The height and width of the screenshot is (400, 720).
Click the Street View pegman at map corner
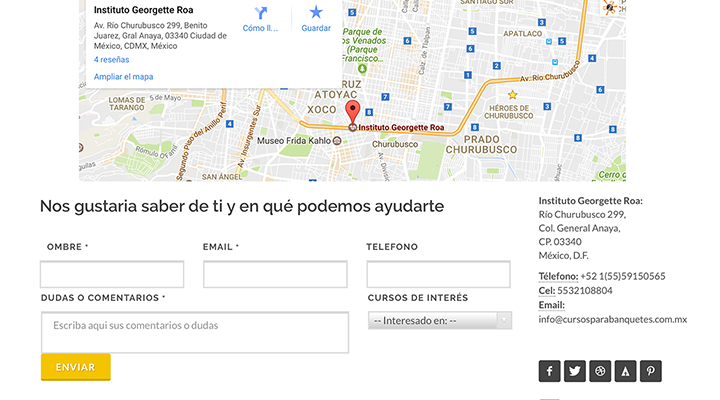[611, 8]
